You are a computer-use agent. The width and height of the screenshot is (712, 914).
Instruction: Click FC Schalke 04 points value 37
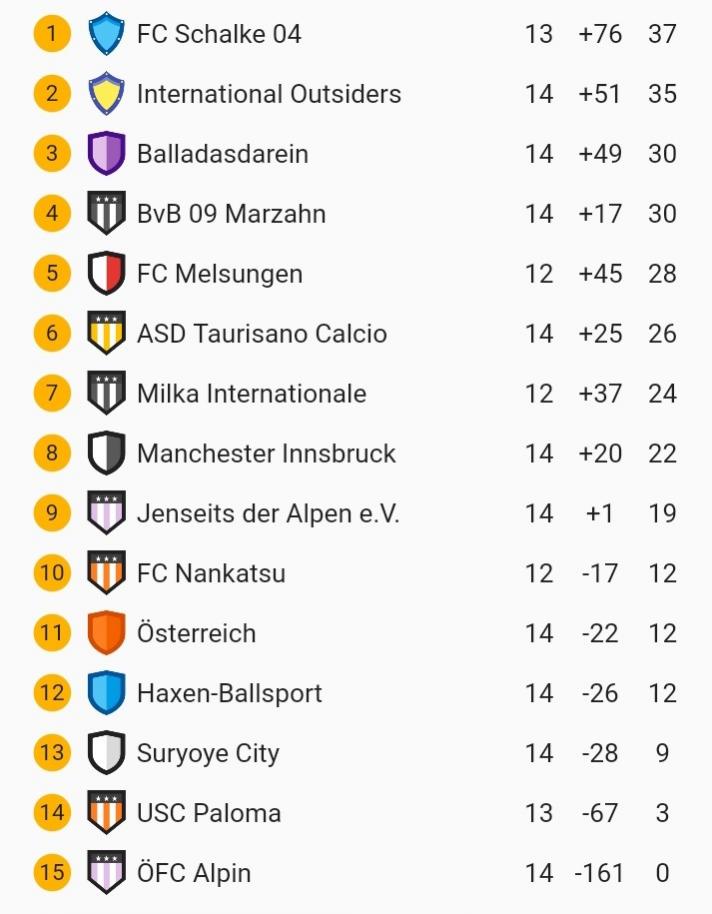pyautogui.click(x=662, y=34)
